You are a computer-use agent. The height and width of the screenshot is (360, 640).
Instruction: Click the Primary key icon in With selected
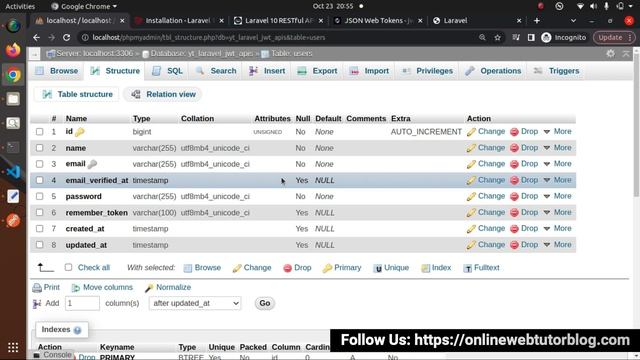point(327,268)
